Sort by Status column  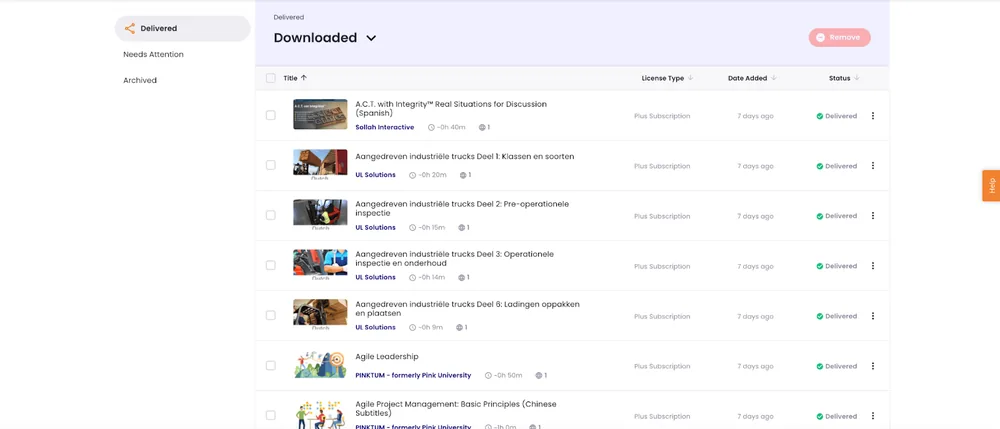tap(844, 78)
